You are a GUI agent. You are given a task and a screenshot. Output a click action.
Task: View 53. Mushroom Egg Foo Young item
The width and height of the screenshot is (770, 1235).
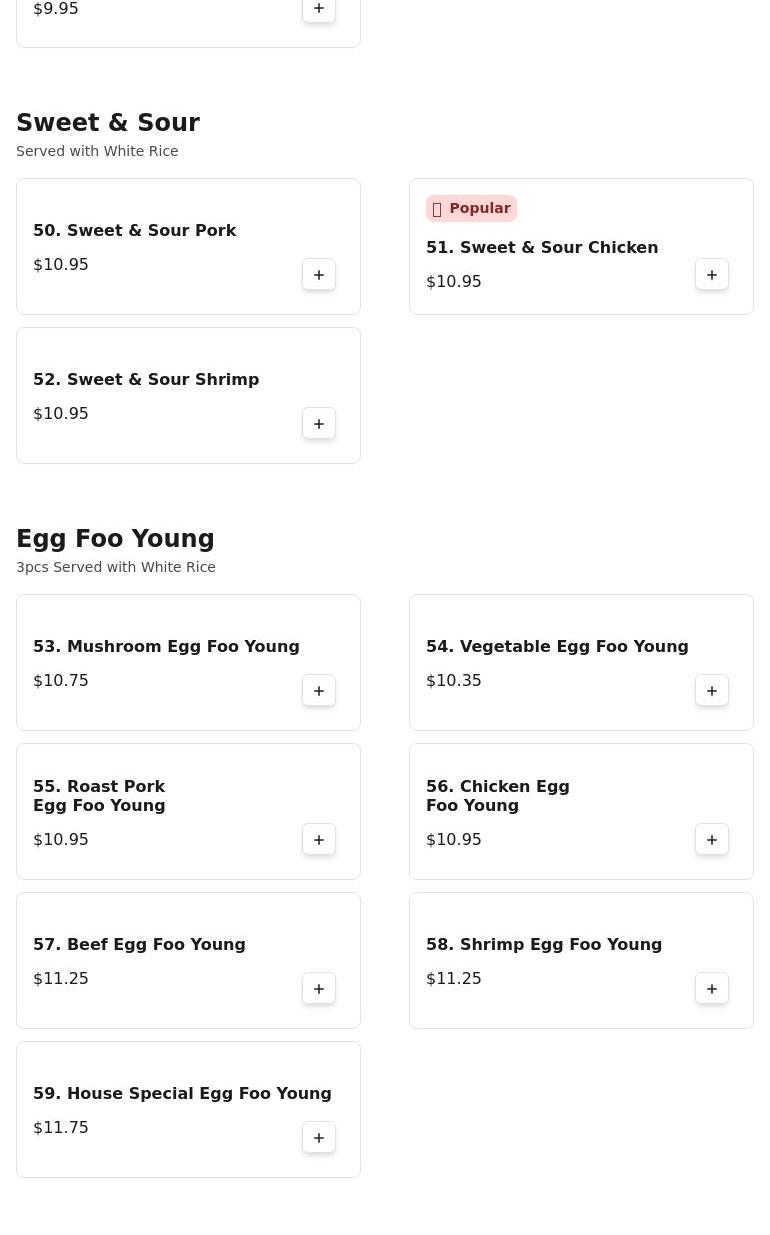tap(166, 647)
